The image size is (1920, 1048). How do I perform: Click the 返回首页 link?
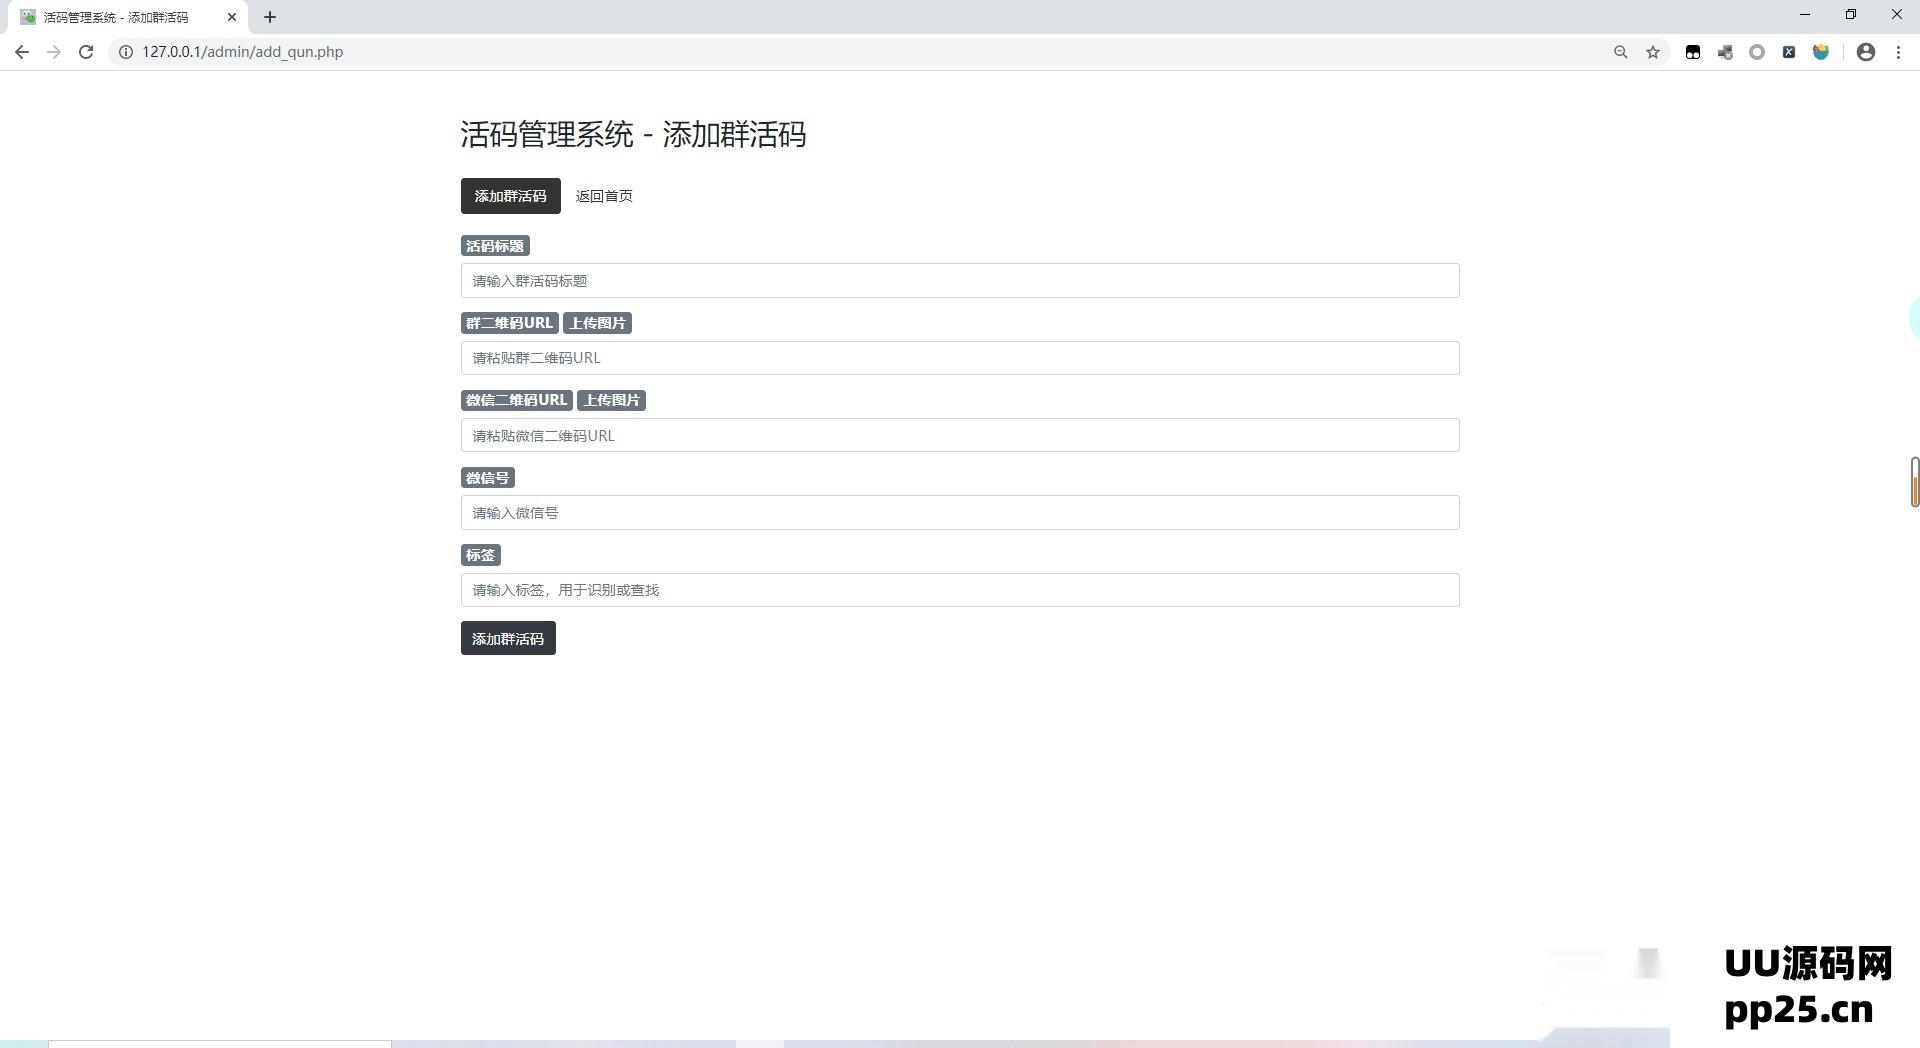tap(604, 196)
